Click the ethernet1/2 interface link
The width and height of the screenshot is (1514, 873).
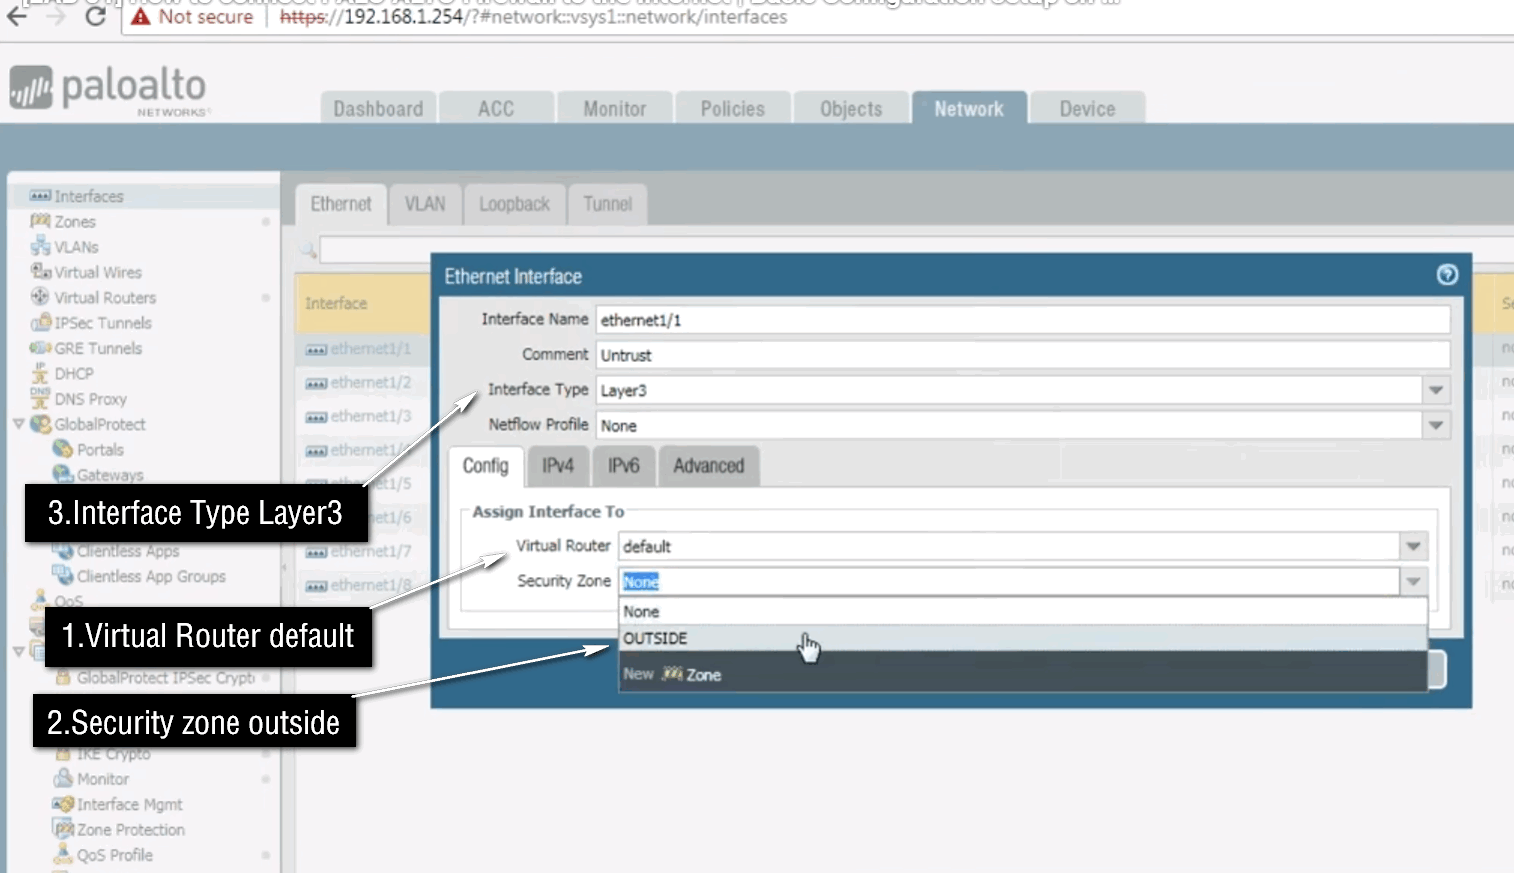[371, 383]
